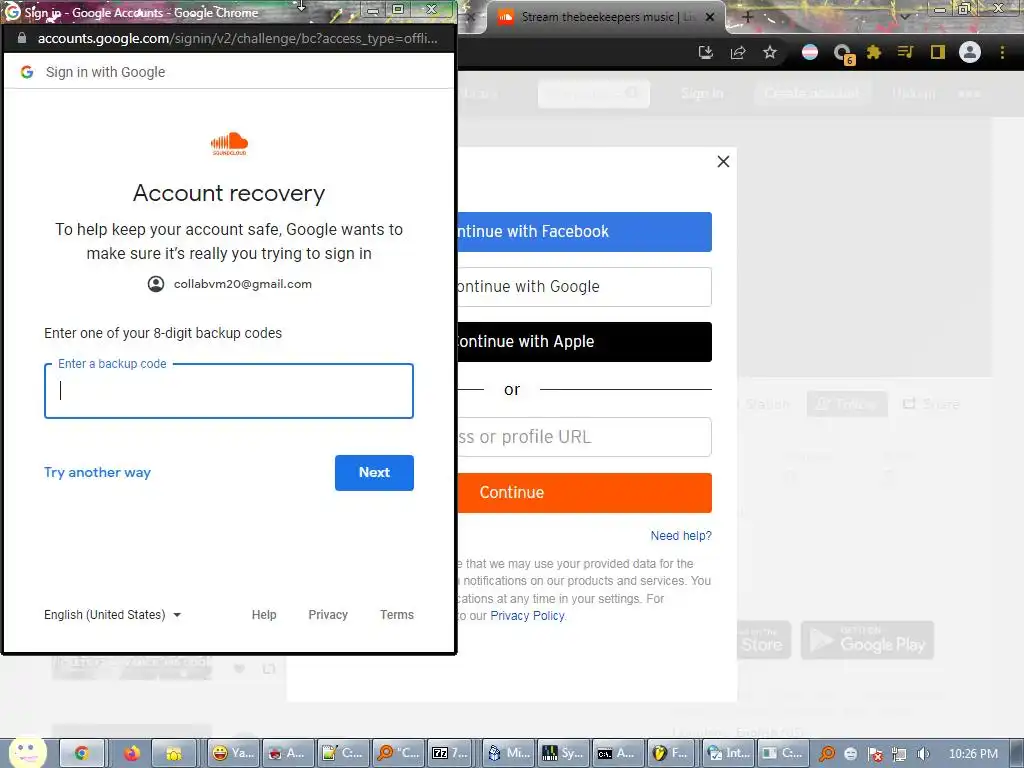Image resolution: width=1024 pixels, height=768 pixels.
Task: Switch to the command prompt taskbar window
Action: click(616, 754)
